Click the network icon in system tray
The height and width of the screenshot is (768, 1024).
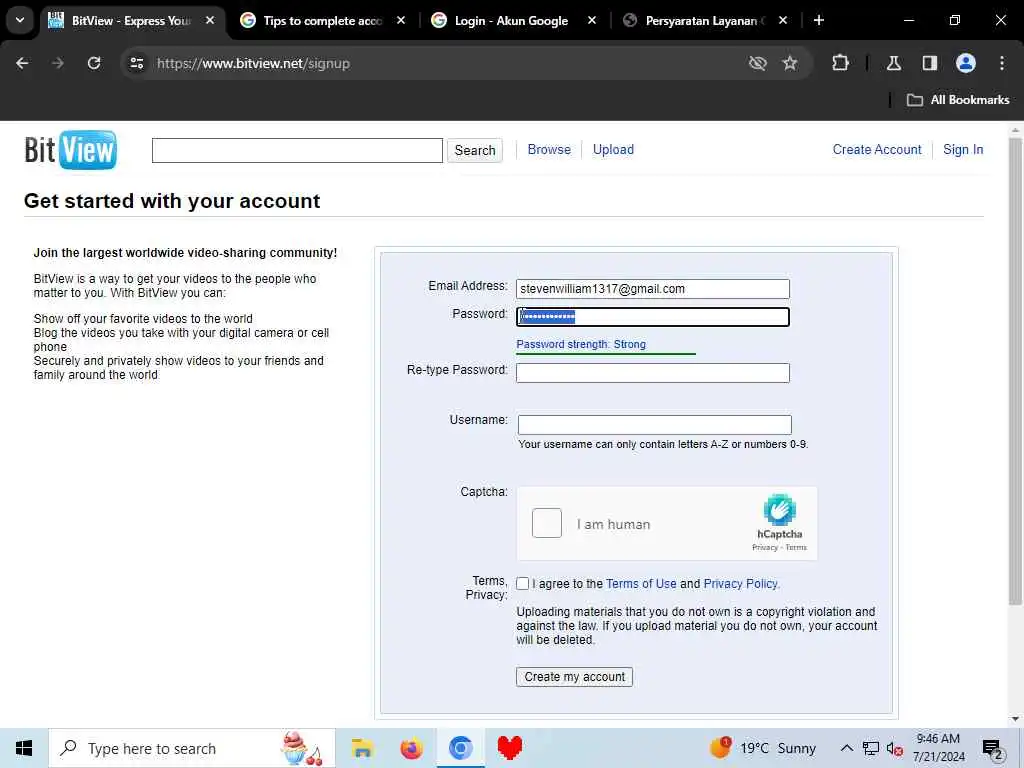tap(871, 748)
